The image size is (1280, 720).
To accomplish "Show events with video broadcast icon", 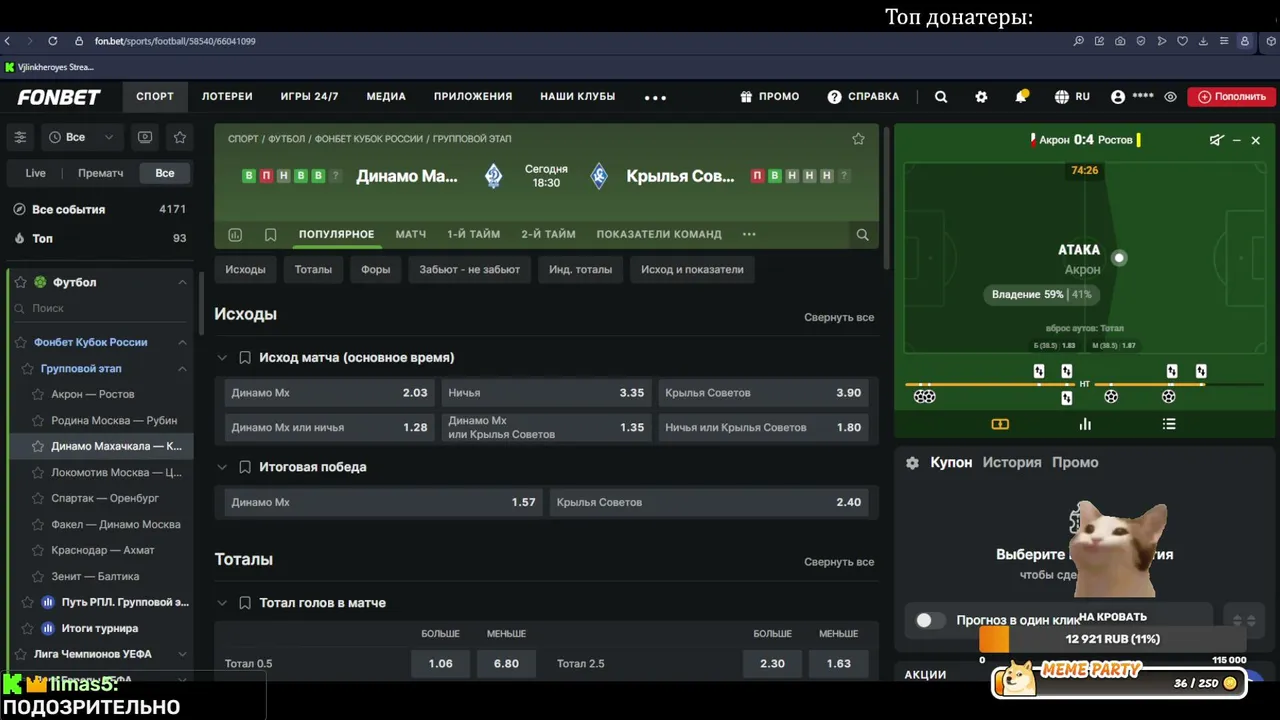I will (x=145, y=137).
